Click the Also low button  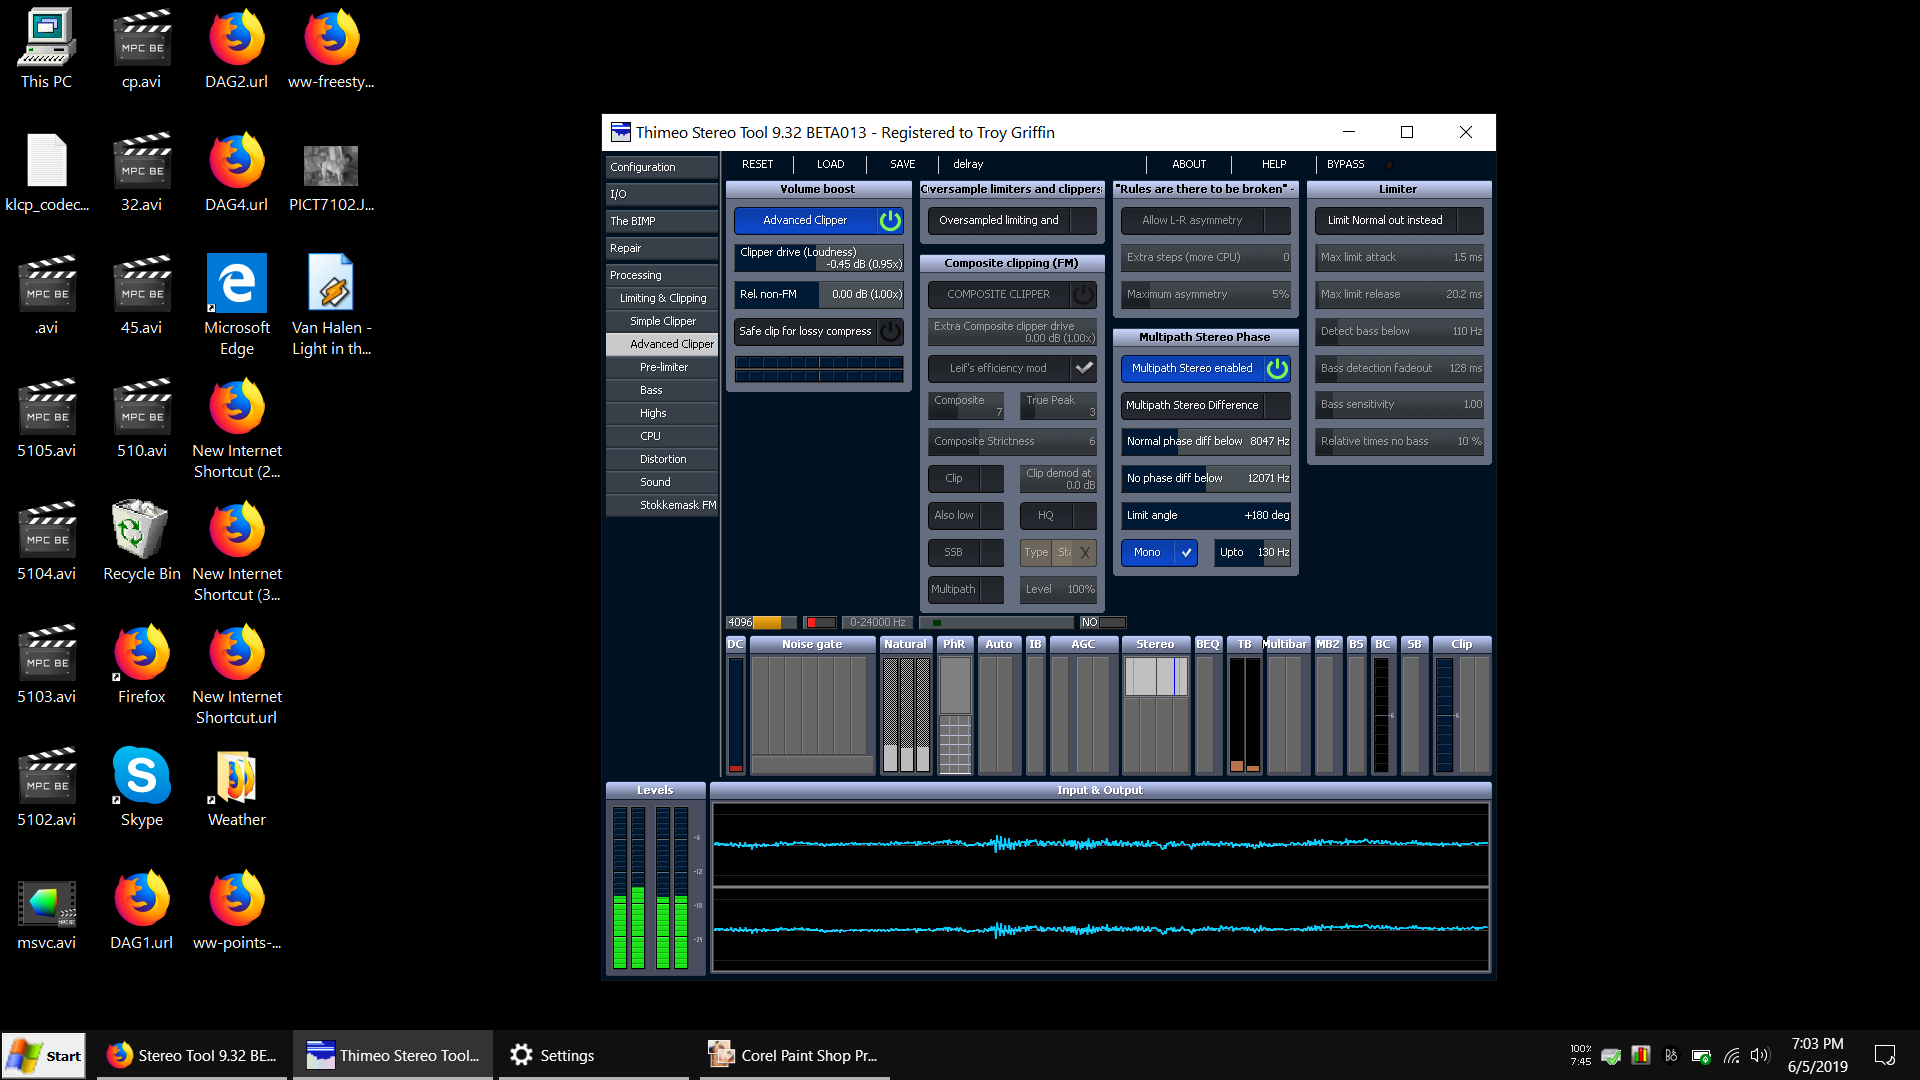(965, 515)
